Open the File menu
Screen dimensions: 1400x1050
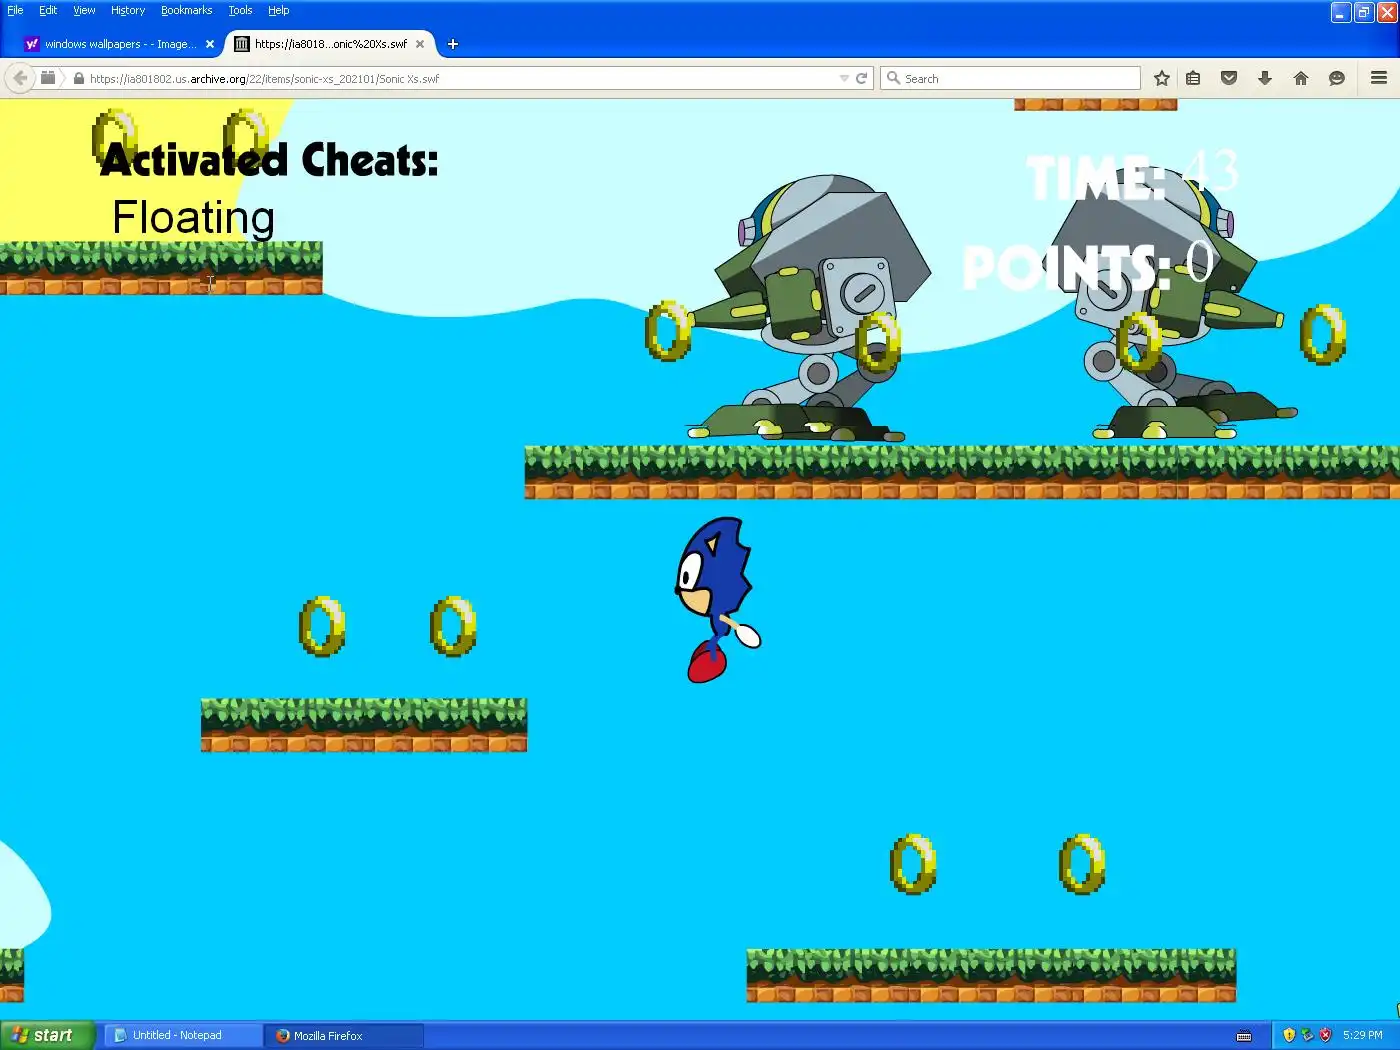(x=15, y=10)
